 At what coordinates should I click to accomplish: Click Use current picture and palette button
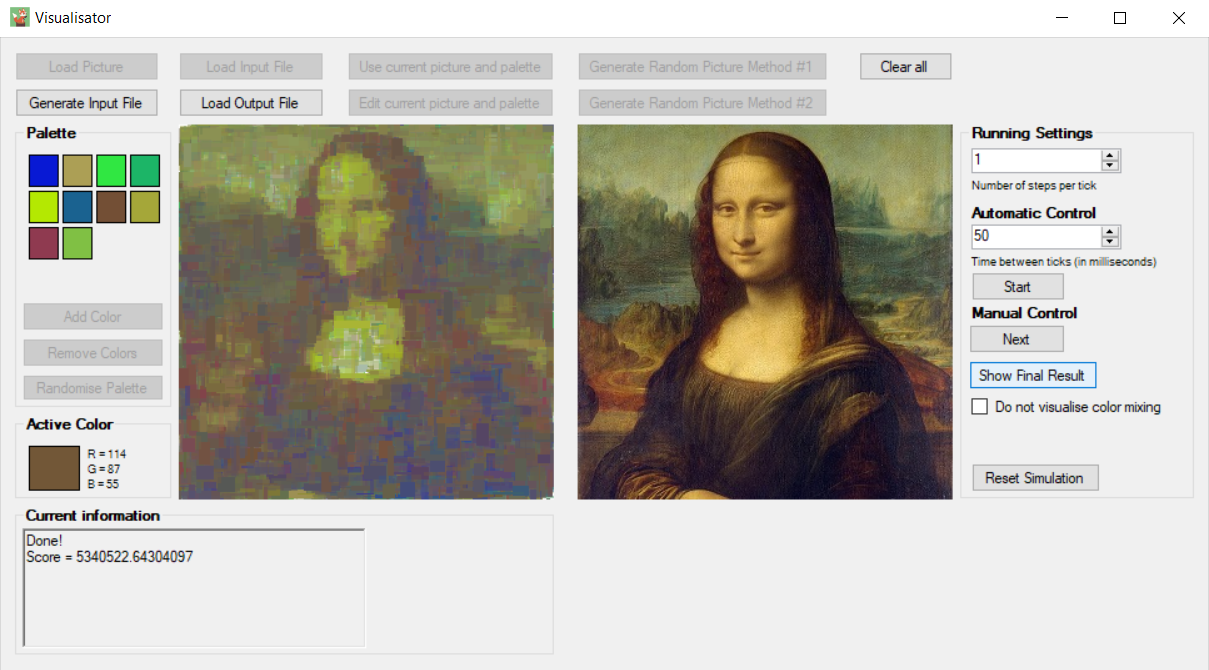coord(450,67)
